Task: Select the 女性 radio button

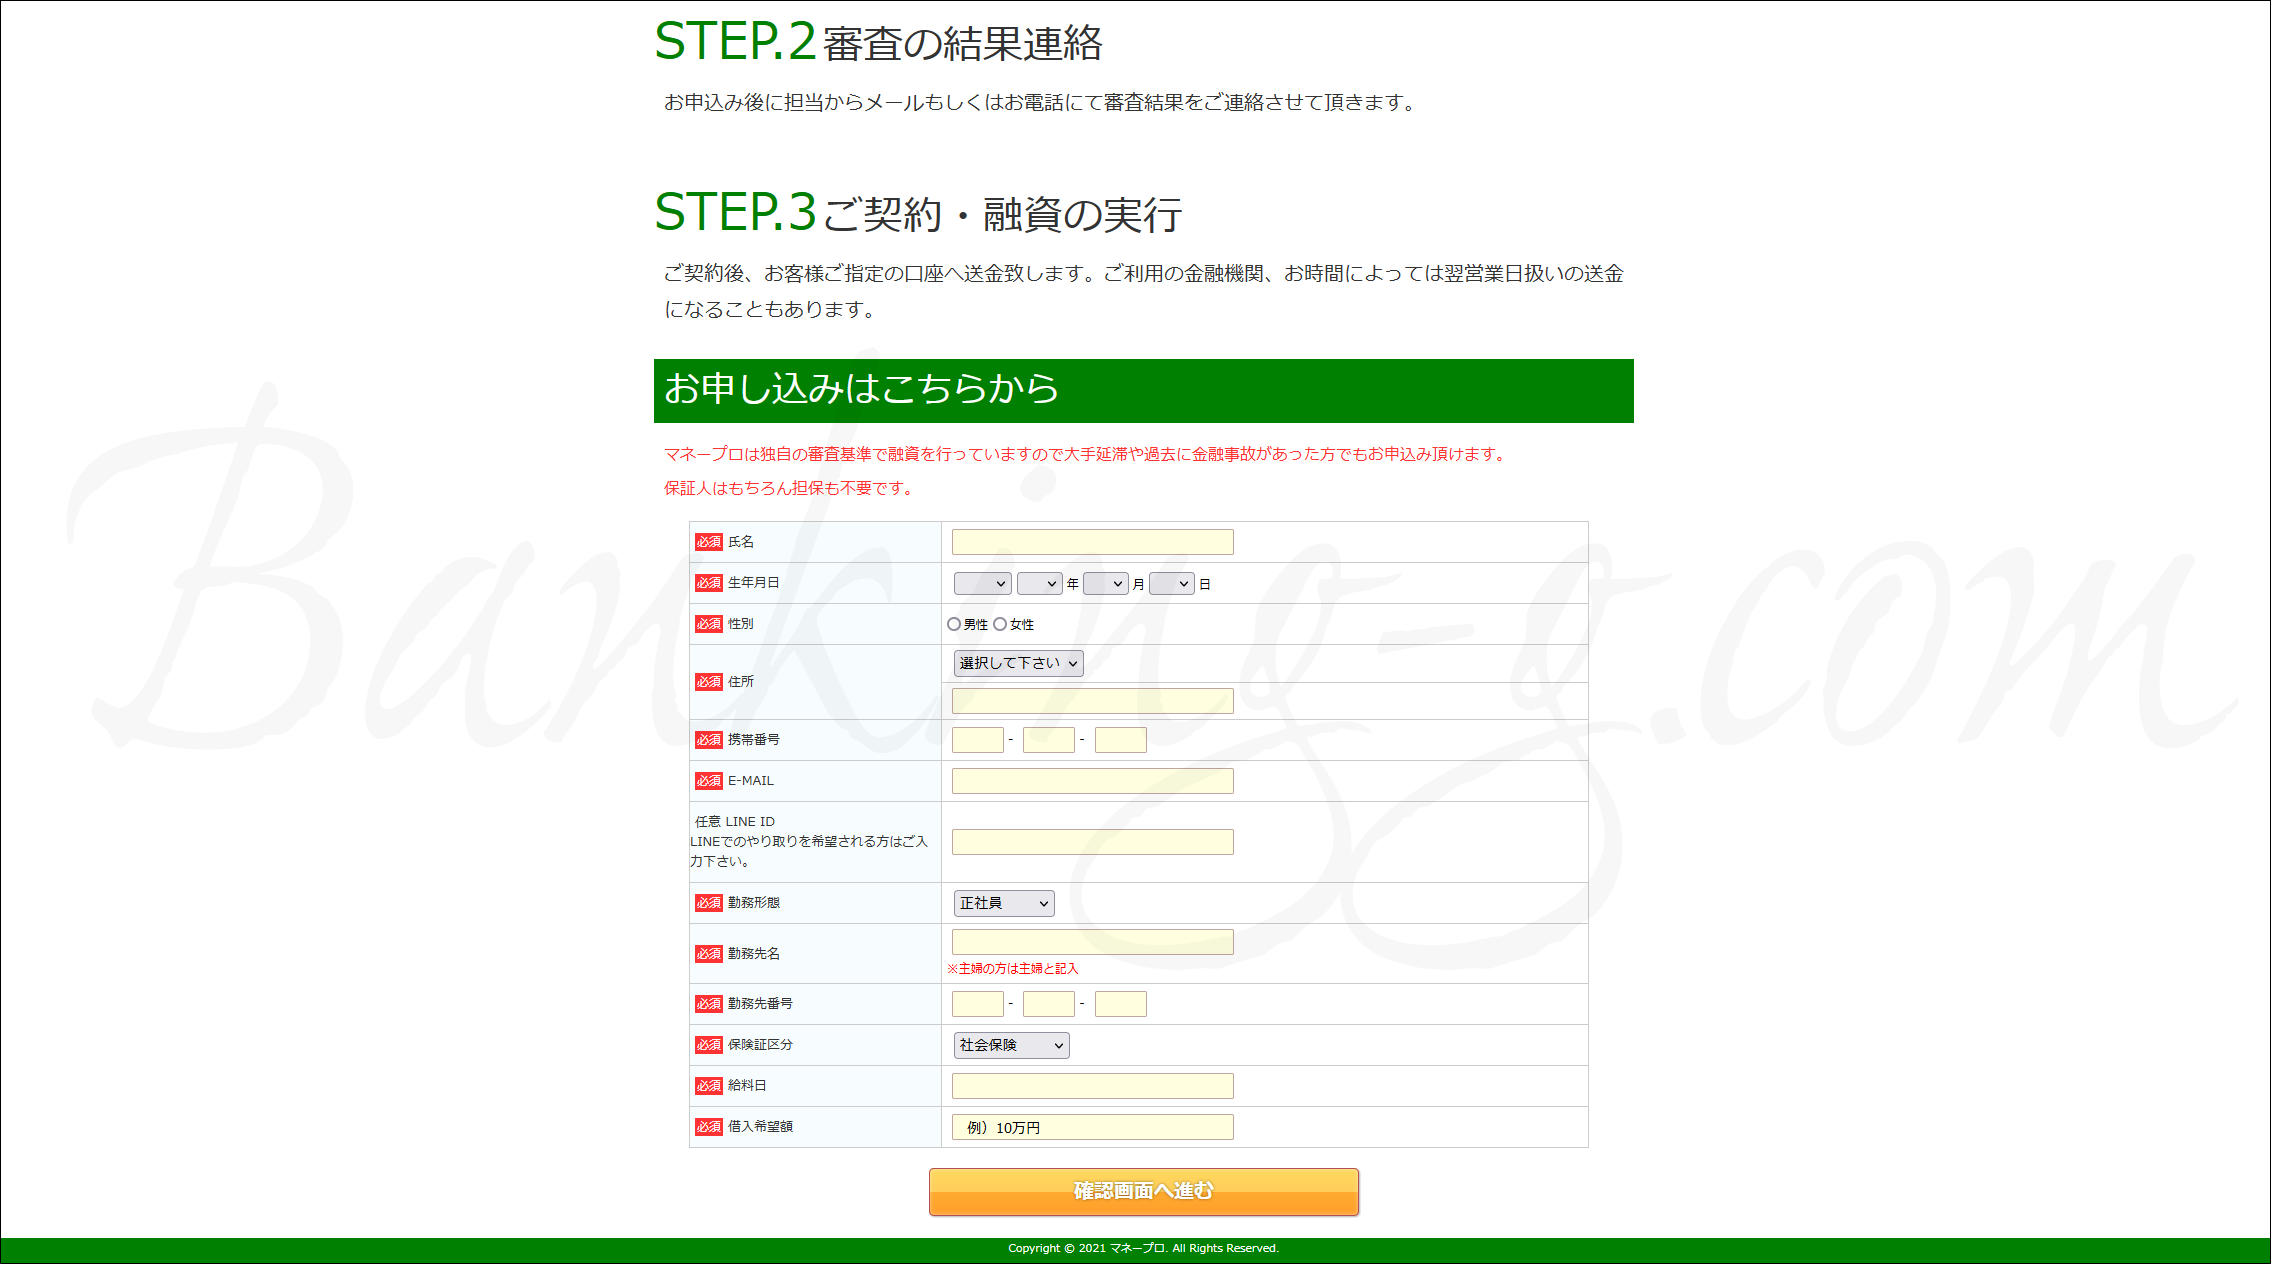Action: tap(1000, 624)
